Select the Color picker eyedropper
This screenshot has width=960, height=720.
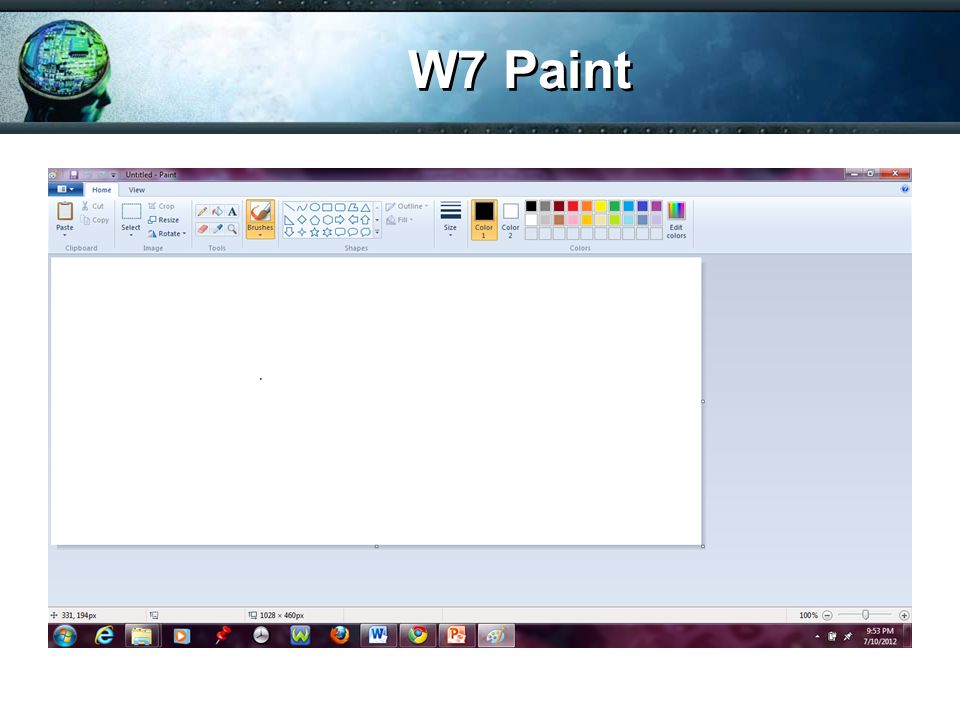[x=217, y=229]
